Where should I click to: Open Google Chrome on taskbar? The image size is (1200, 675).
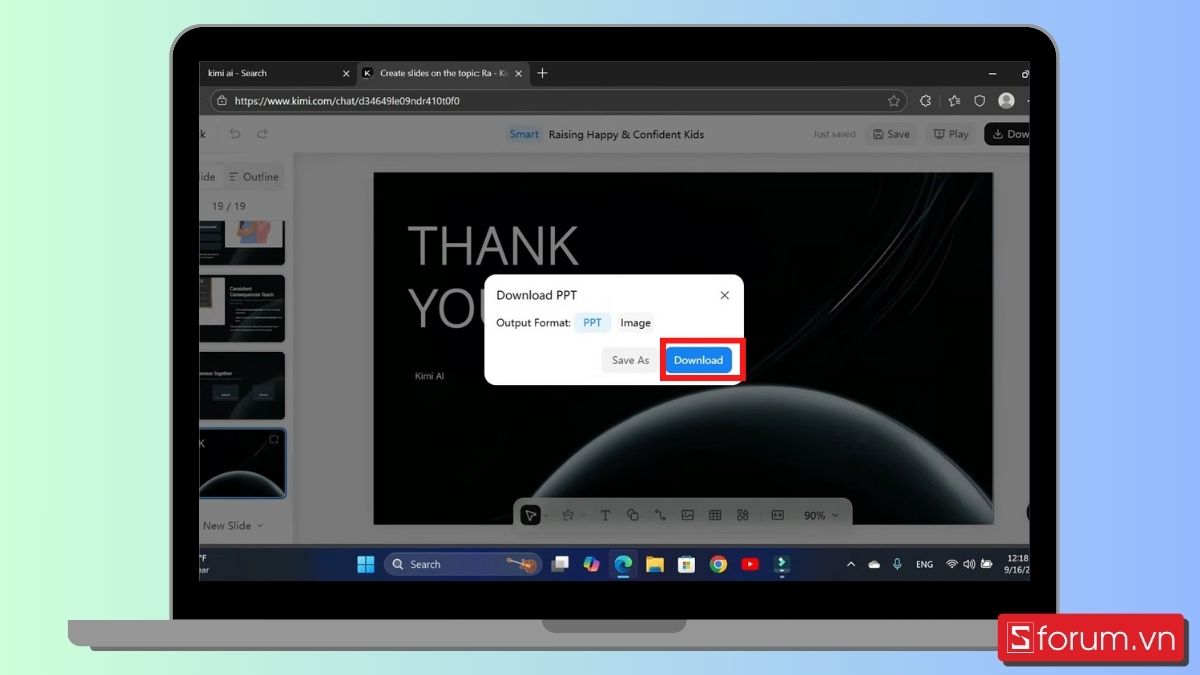(718, 564)
